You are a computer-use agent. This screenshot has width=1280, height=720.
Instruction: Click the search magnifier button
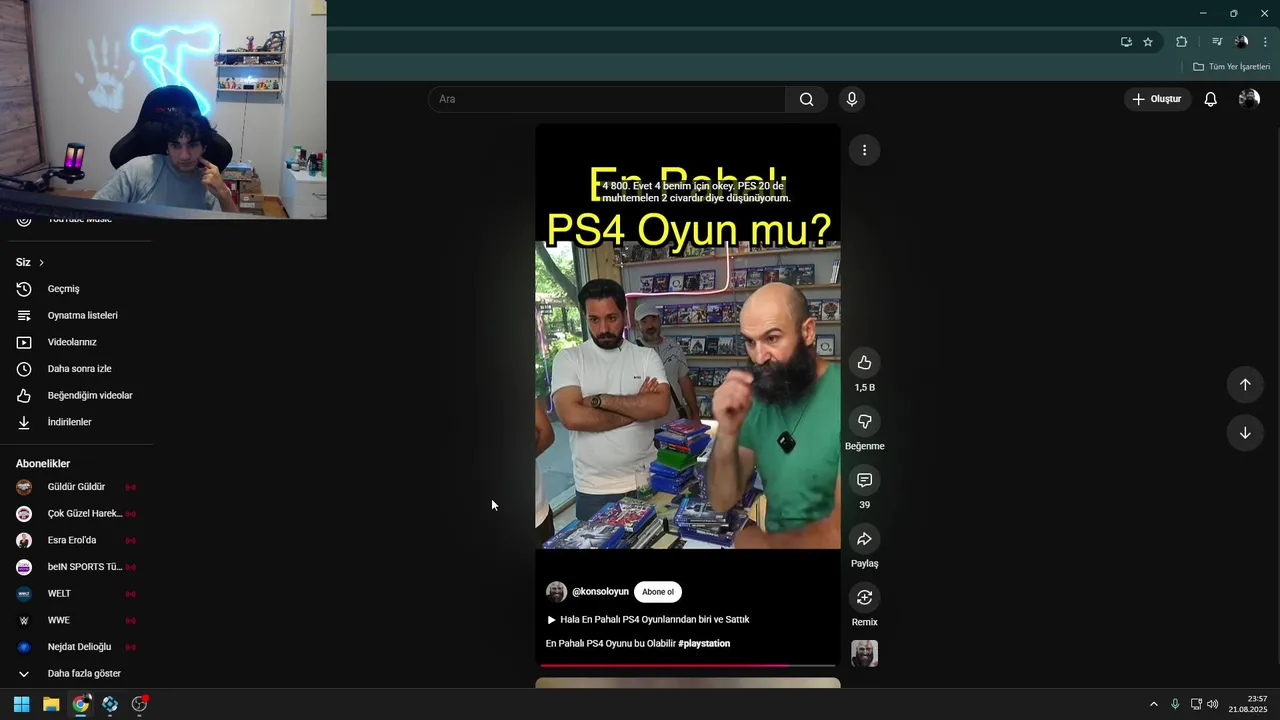point(806,99)
